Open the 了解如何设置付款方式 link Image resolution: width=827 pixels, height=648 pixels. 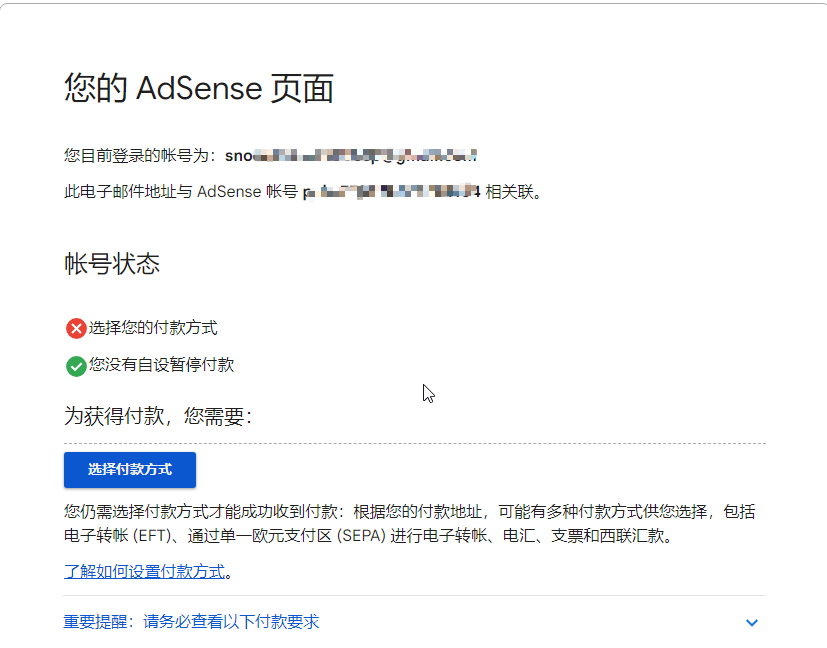click(x=144, y=572)
